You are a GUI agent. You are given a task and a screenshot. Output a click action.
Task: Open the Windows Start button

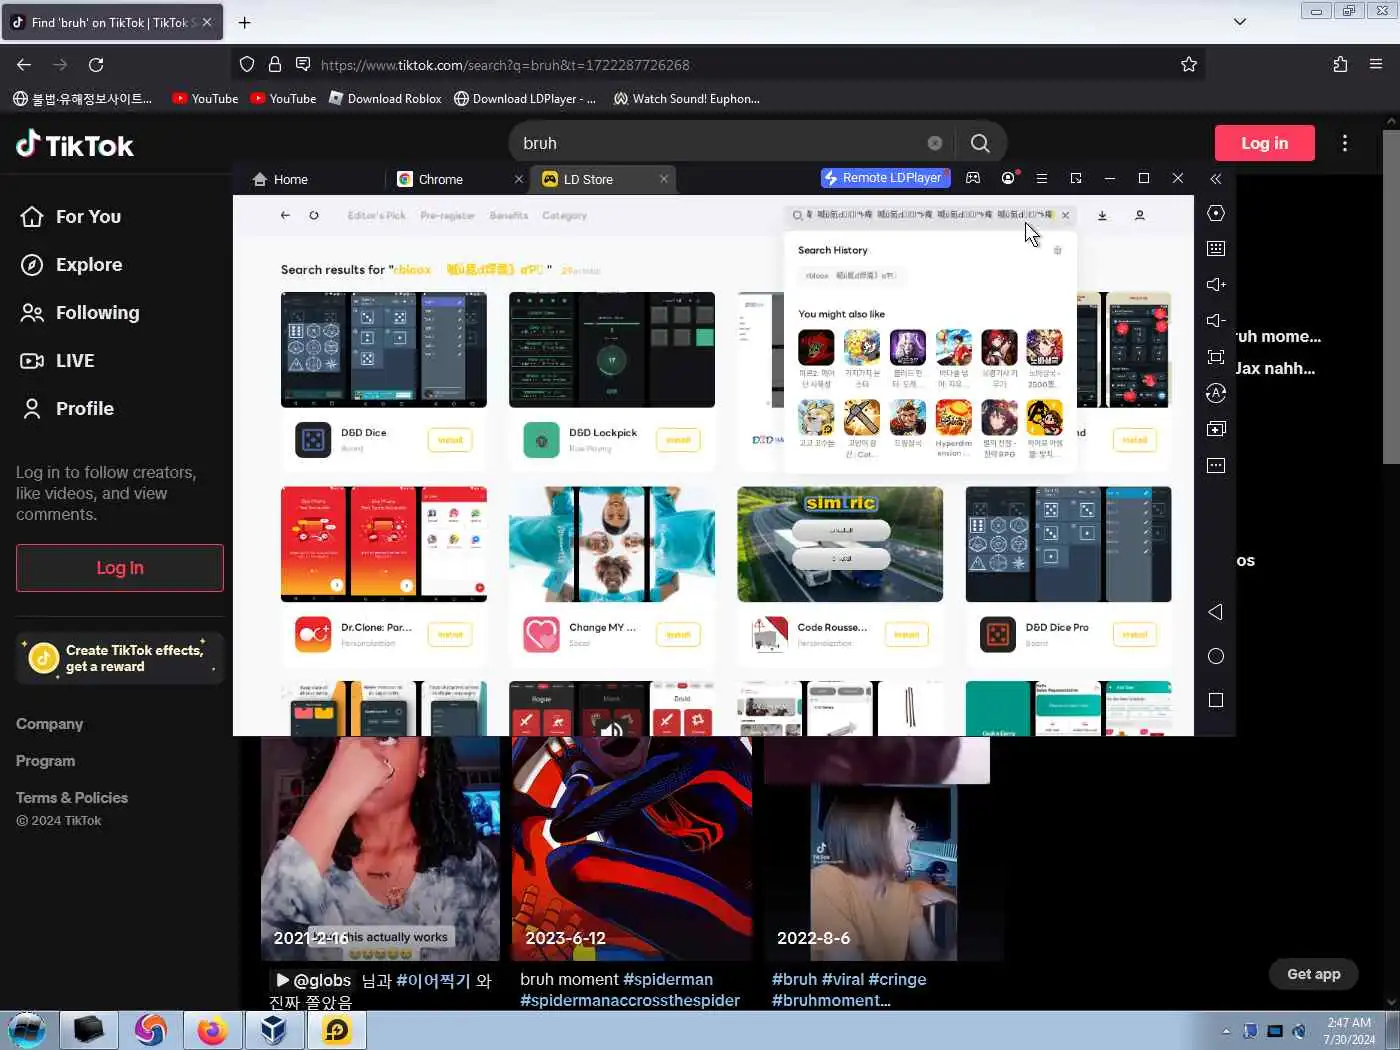tap(26, 1030)
